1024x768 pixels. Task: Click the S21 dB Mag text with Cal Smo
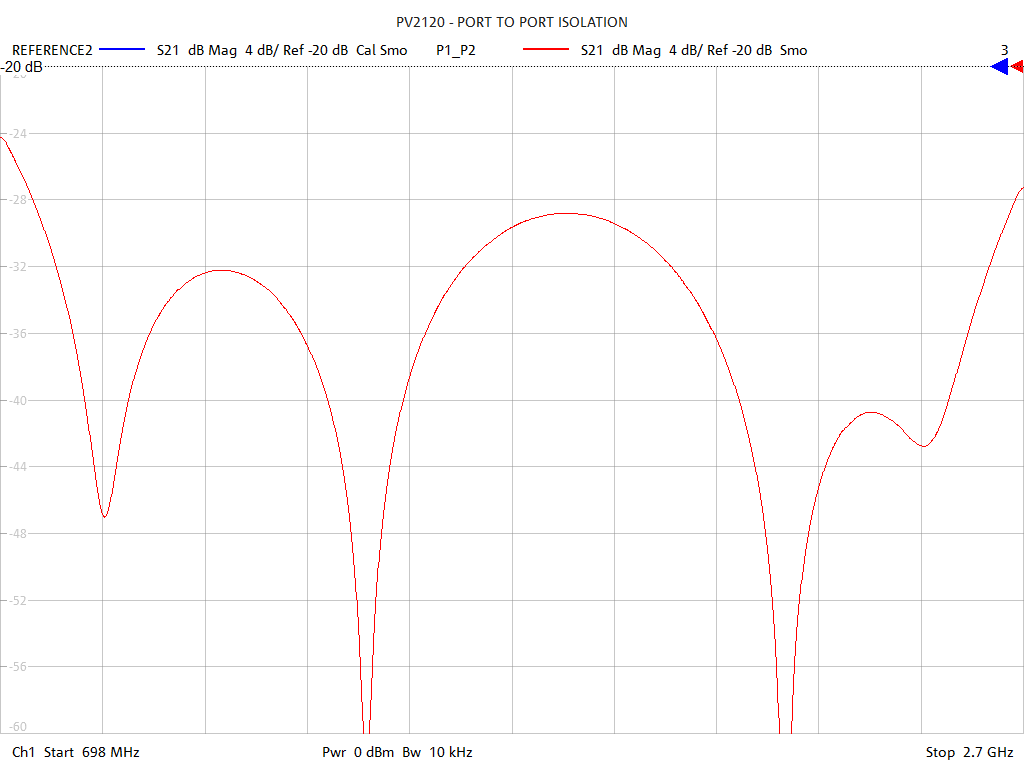pyautogui.click(x=282, y=50)
